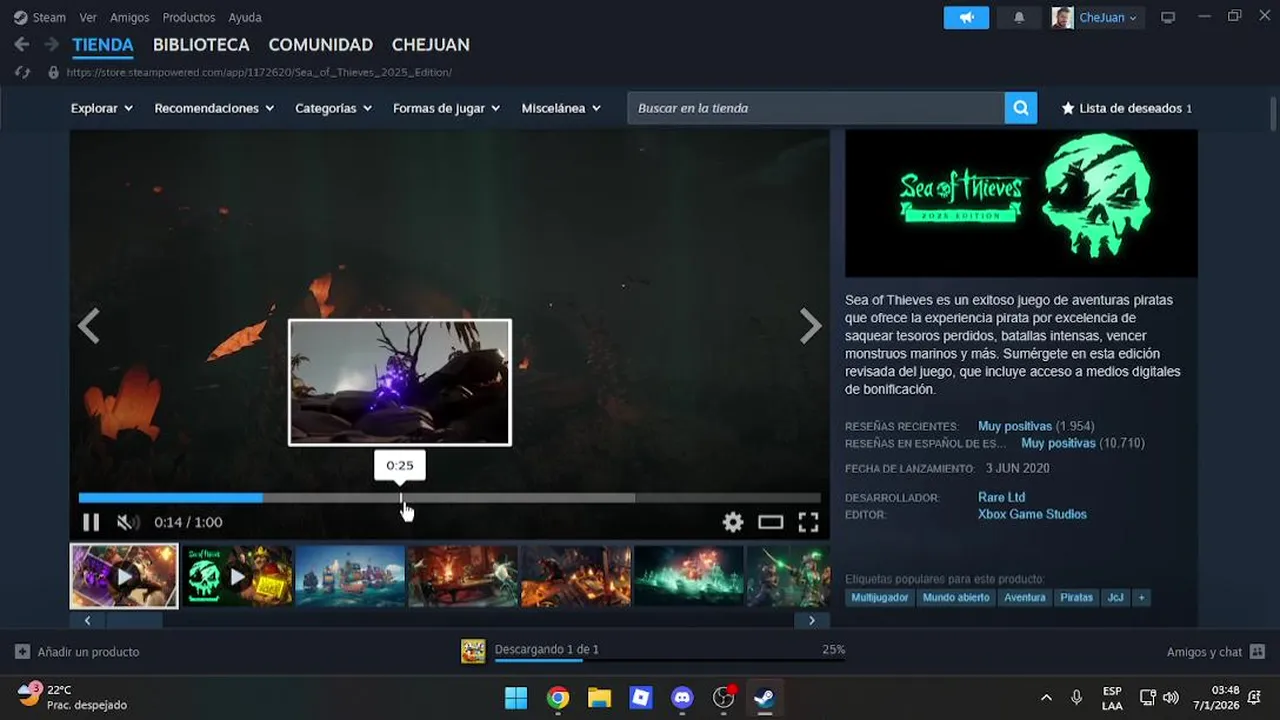The height and width of the screenshot is (720, 1280).
Task: Click the downloading game icon in the bottom bar
Action: point(473,651)
